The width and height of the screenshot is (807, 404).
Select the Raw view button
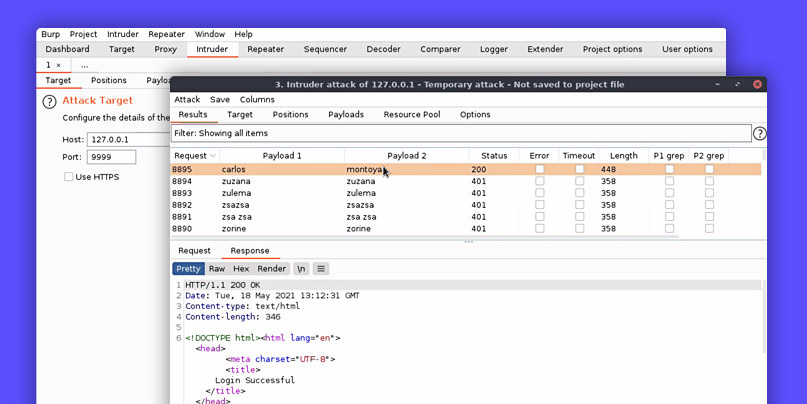pos(217,269)
